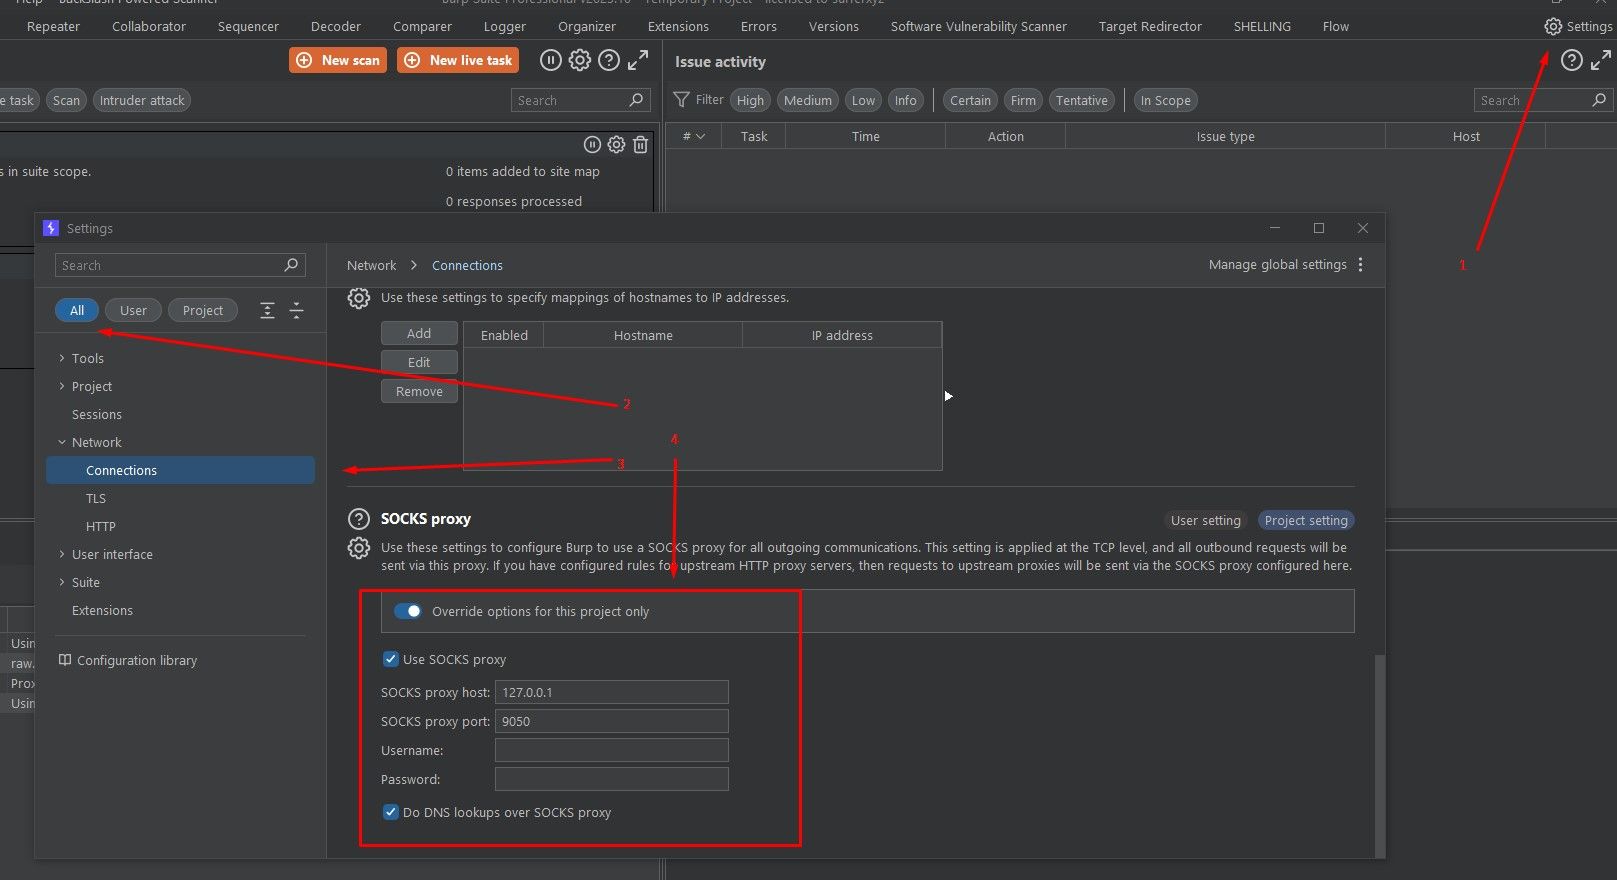The width and height of the screenshot is (1617, 880).
Task: Uncheck Do DNS lookups over SOCKS proxy
Action: point(391,812)
